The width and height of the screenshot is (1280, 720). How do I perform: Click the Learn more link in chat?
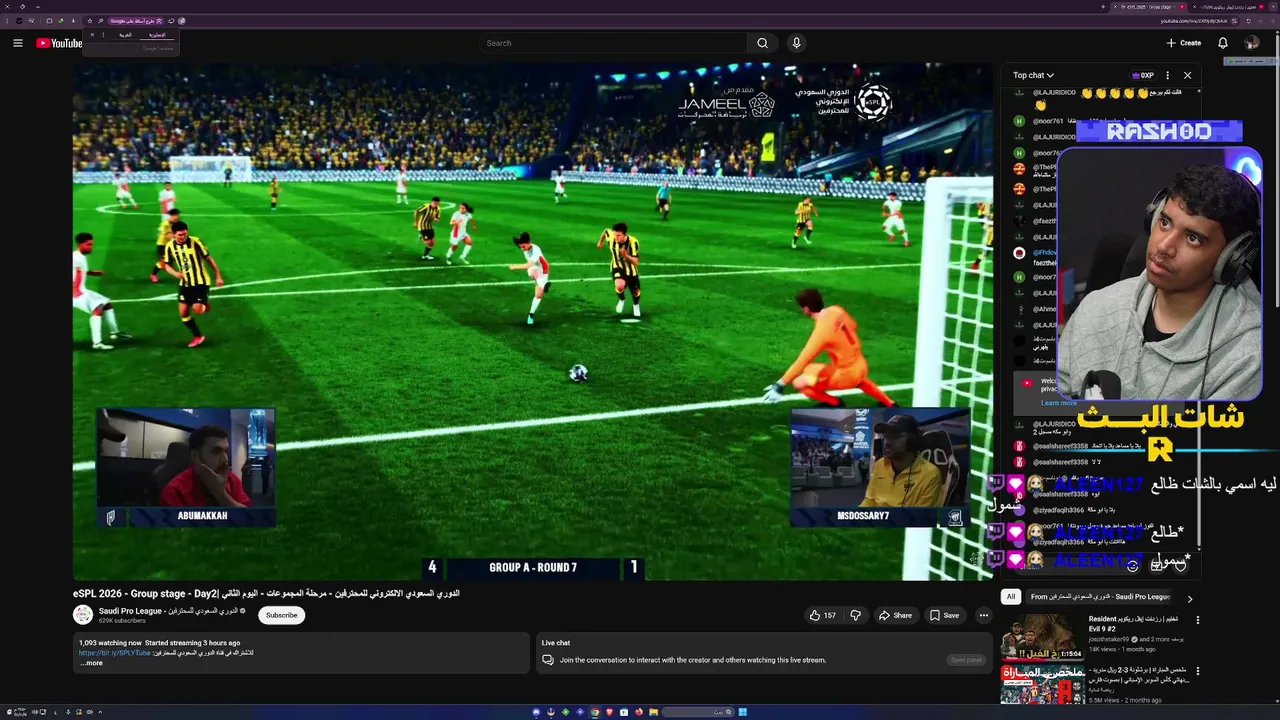click(x=1058, y=403)
